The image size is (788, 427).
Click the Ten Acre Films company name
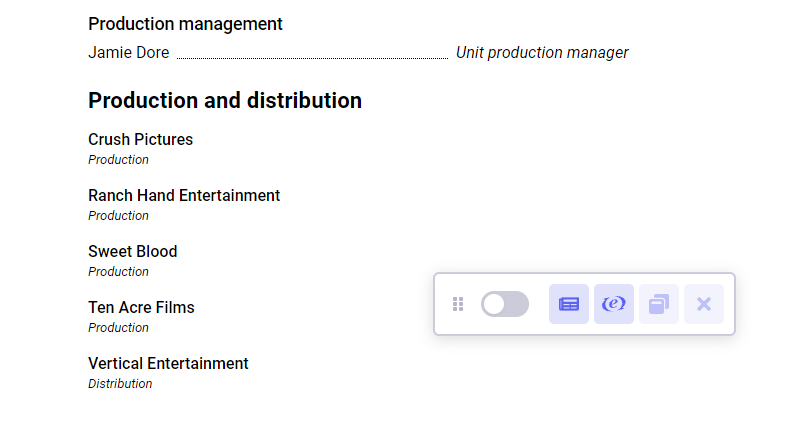pyautogui.click(x=141, y=307)
